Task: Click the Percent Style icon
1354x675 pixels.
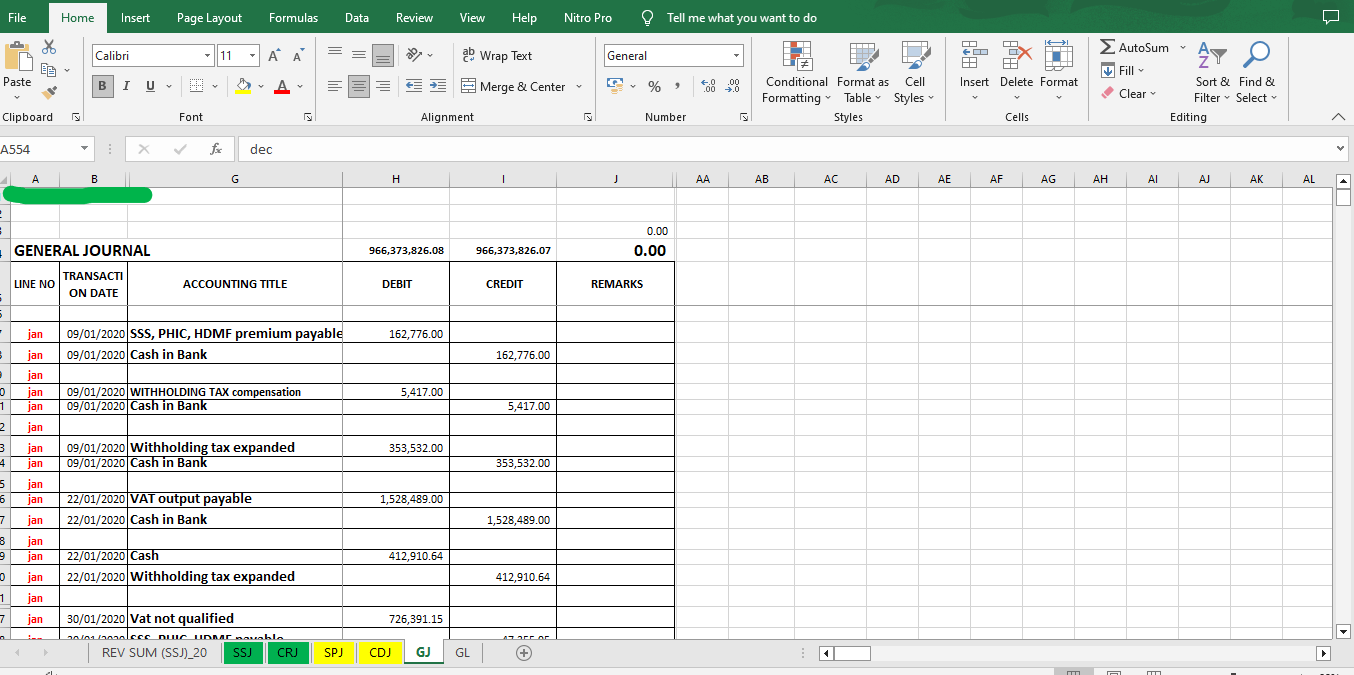Action: (x=654, y=87)
